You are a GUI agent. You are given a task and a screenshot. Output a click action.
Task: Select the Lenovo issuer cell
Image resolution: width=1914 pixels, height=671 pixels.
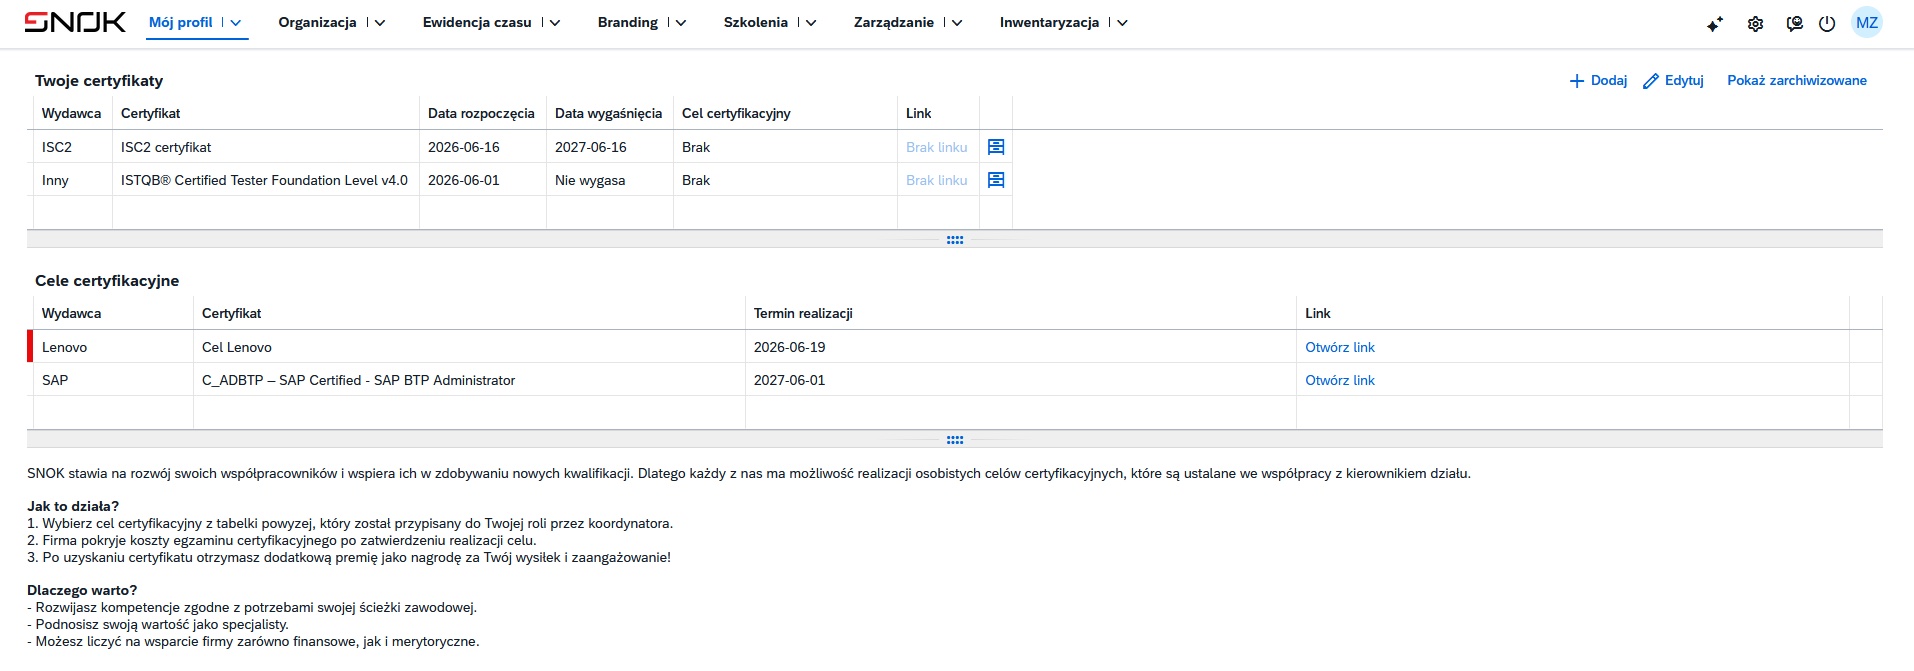[113, 347]
